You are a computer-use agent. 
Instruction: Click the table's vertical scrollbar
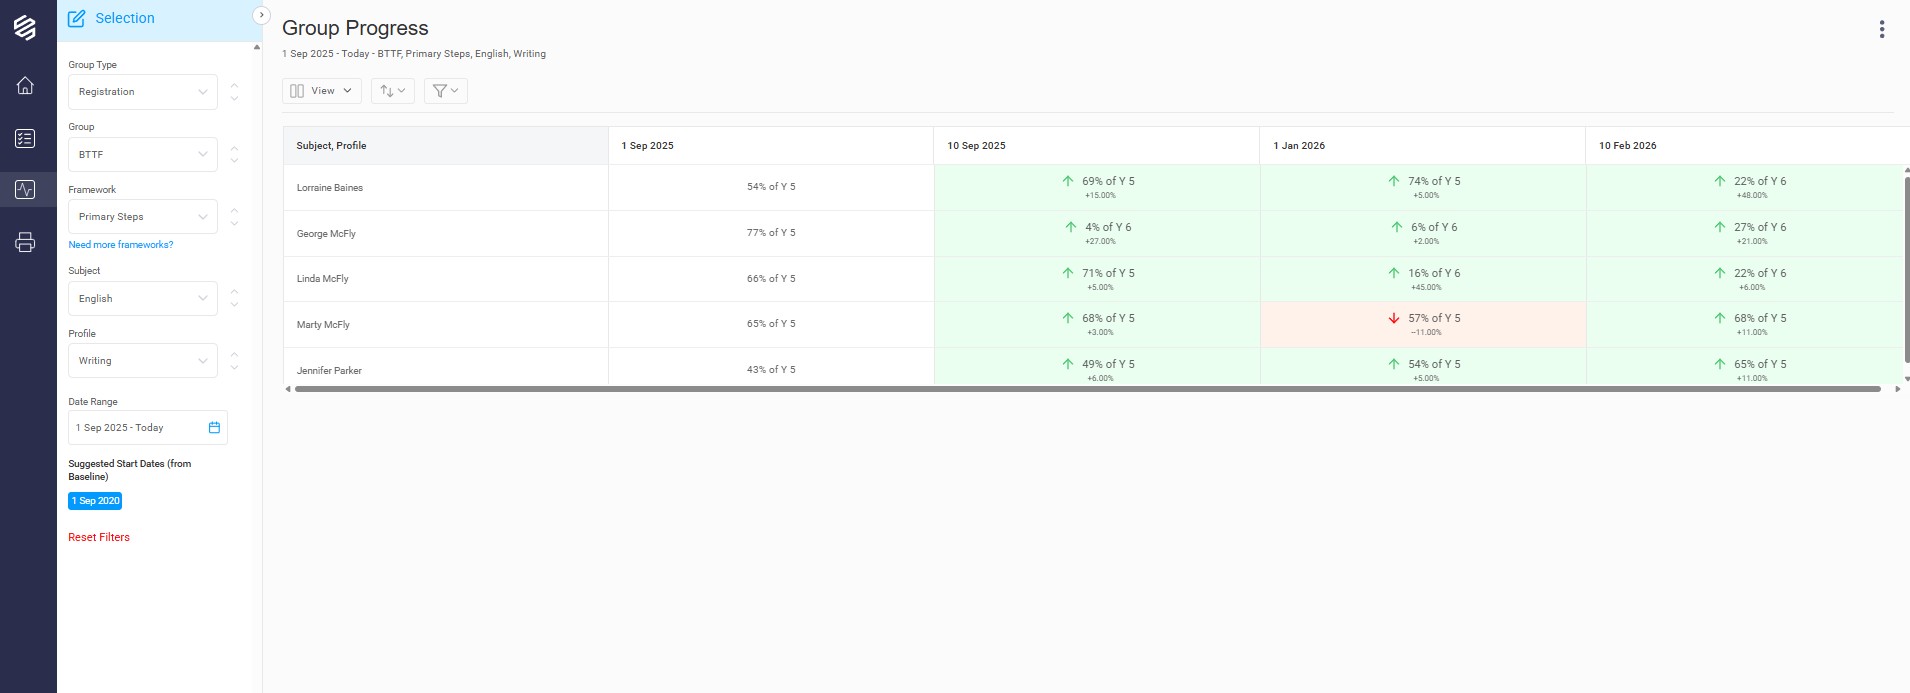click(1906, 270)
